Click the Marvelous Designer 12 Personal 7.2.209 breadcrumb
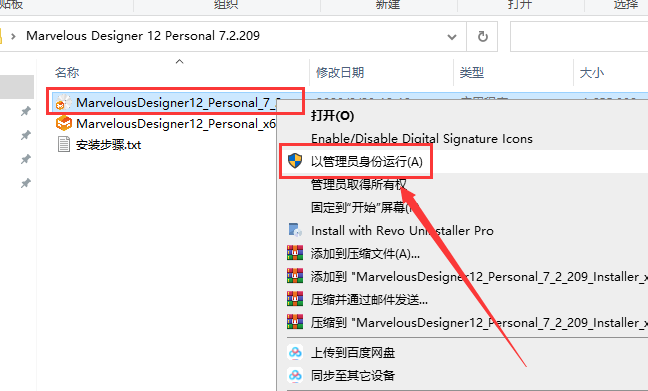The height and width of the screenshot is (391, 648). coord(143,36)
